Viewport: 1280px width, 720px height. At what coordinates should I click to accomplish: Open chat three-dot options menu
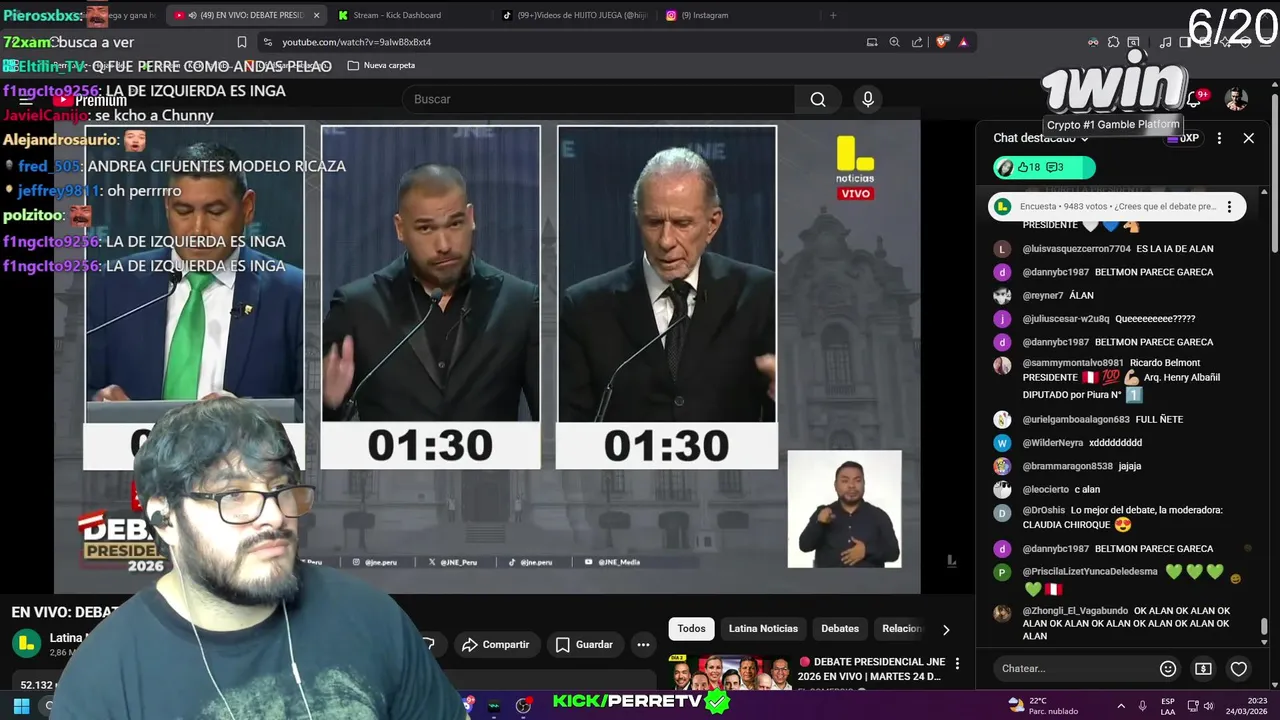click(x=1219, y=138)
